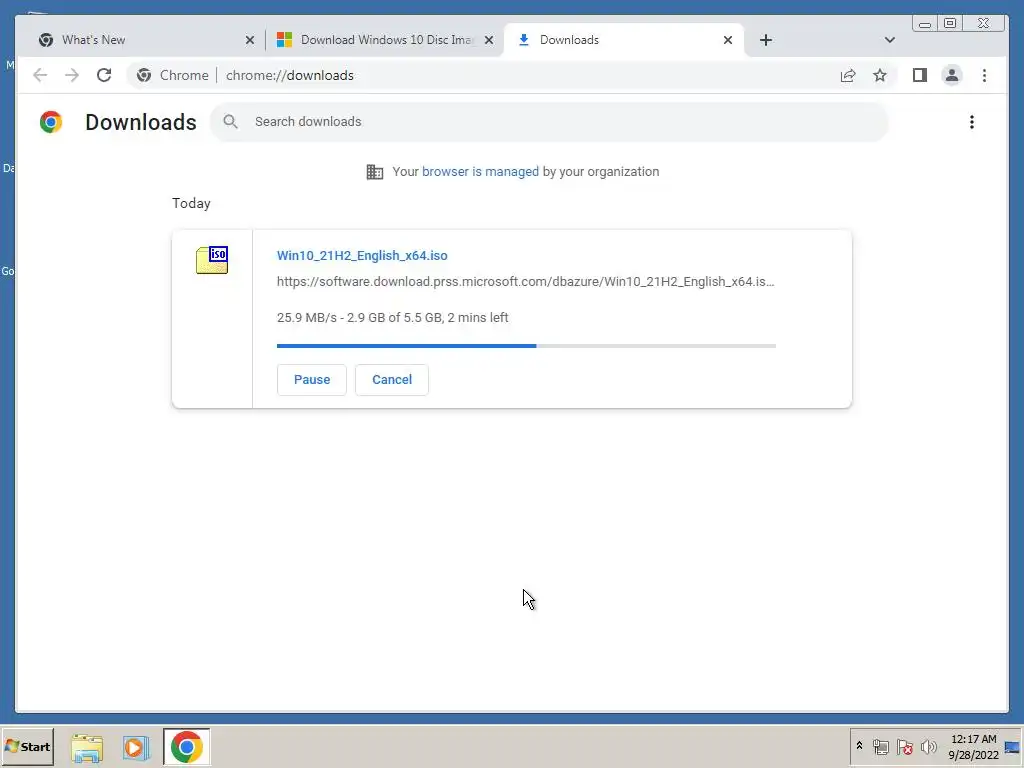The height and width of the screenshot is (768, 1024).
Task: Click the Today date heading
Action: [191, 203]
